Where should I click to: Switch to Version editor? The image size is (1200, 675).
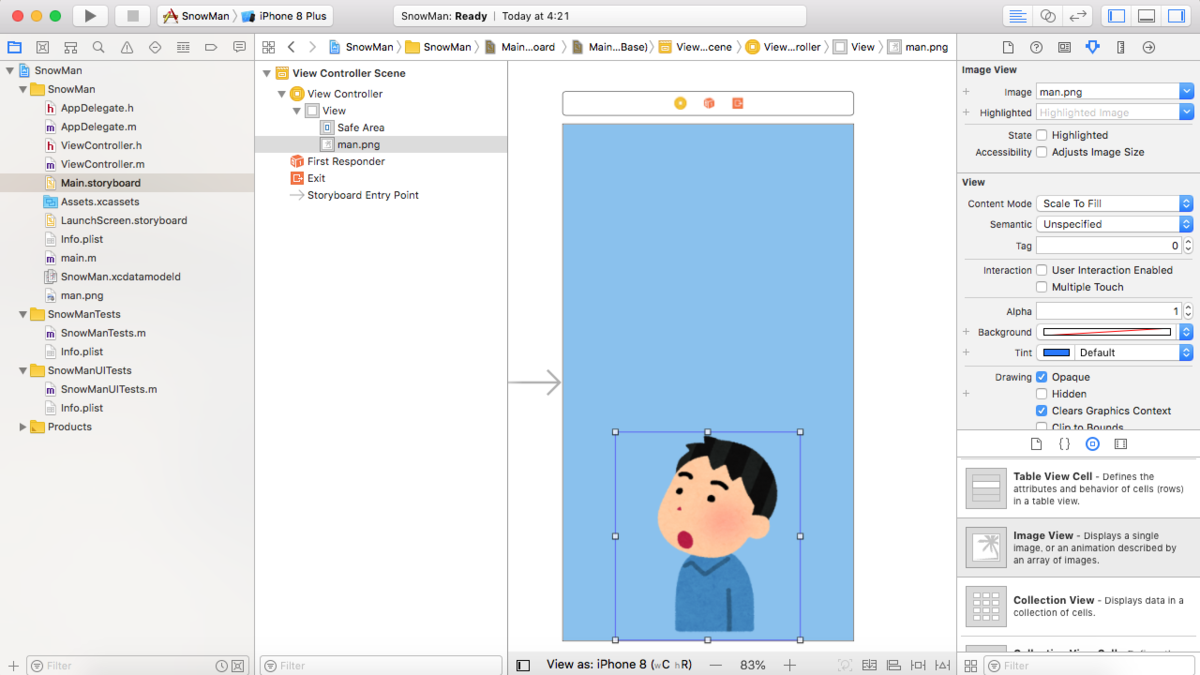1077,16
